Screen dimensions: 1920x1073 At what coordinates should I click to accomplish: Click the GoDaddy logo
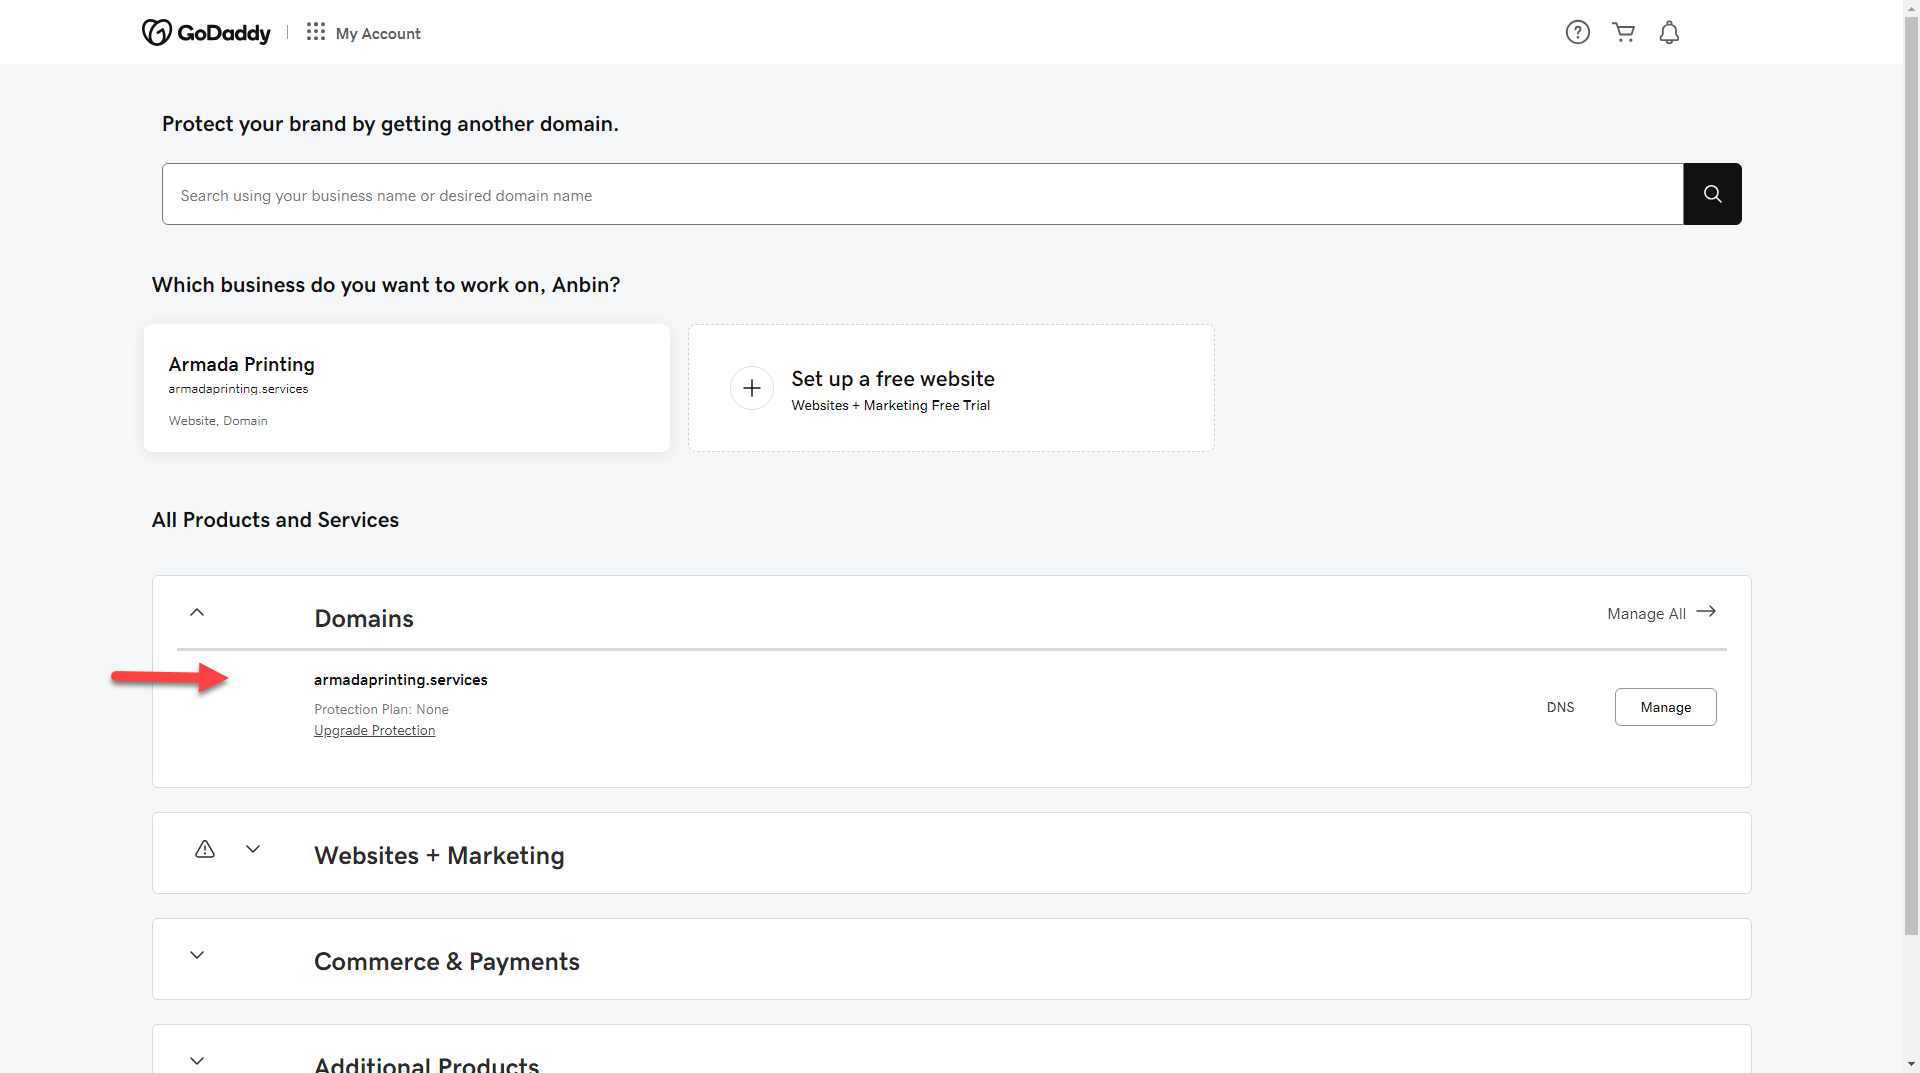point(206,33)
